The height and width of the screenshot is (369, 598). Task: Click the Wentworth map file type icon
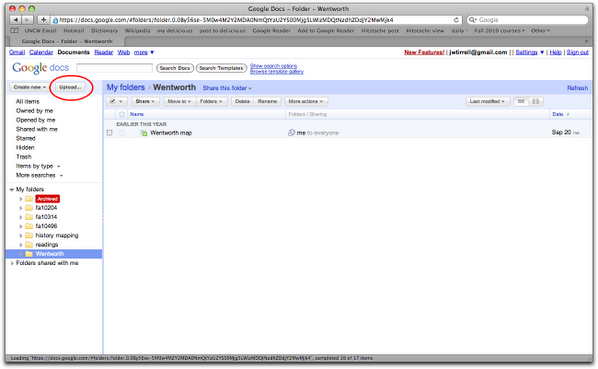(144, 133)
